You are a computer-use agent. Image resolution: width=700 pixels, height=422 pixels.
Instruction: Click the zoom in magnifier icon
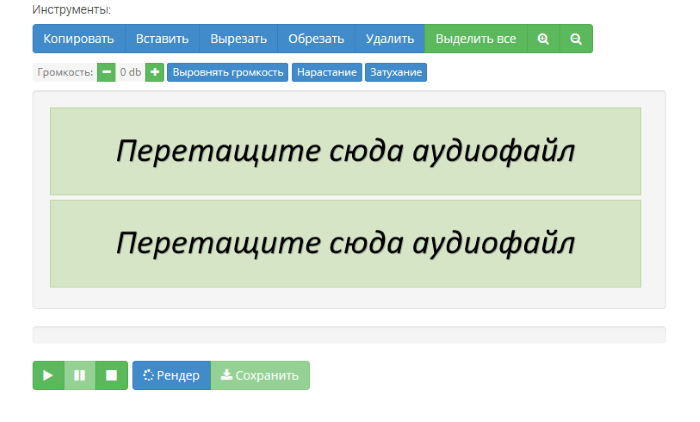(x=543, y=39)
